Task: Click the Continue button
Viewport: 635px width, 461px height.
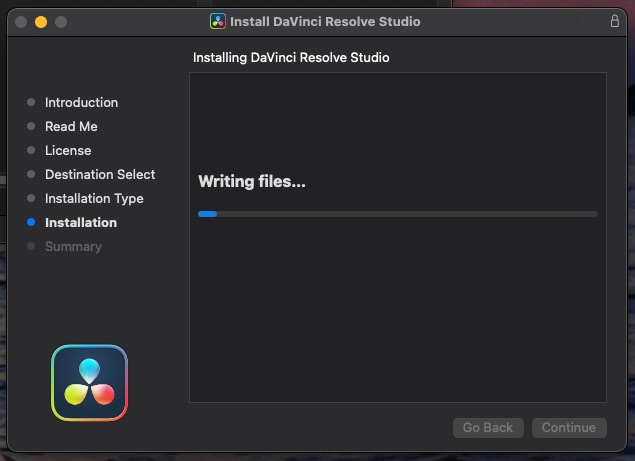Action: point(569,427)
